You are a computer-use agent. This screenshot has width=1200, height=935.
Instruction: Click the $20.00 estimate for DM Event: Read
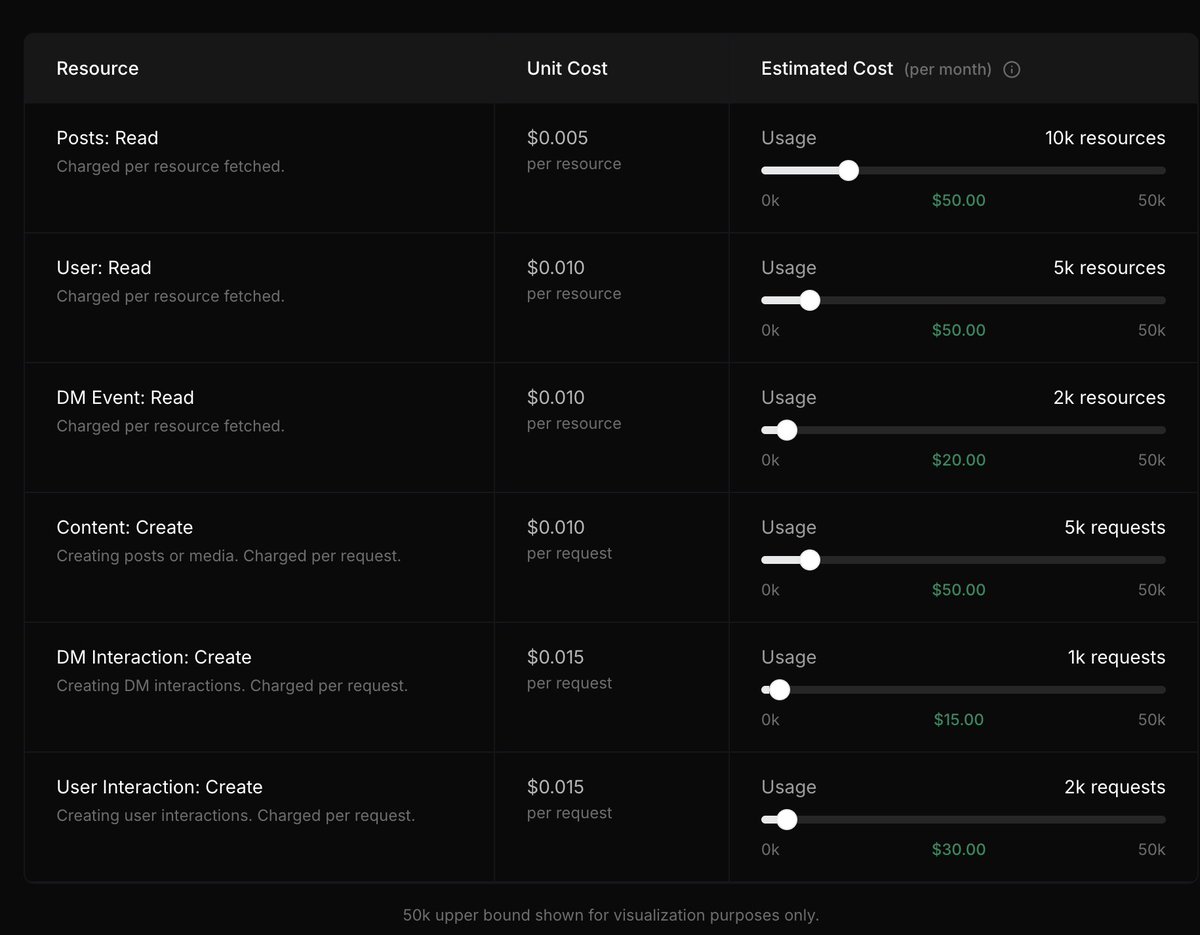click(959, 460)
